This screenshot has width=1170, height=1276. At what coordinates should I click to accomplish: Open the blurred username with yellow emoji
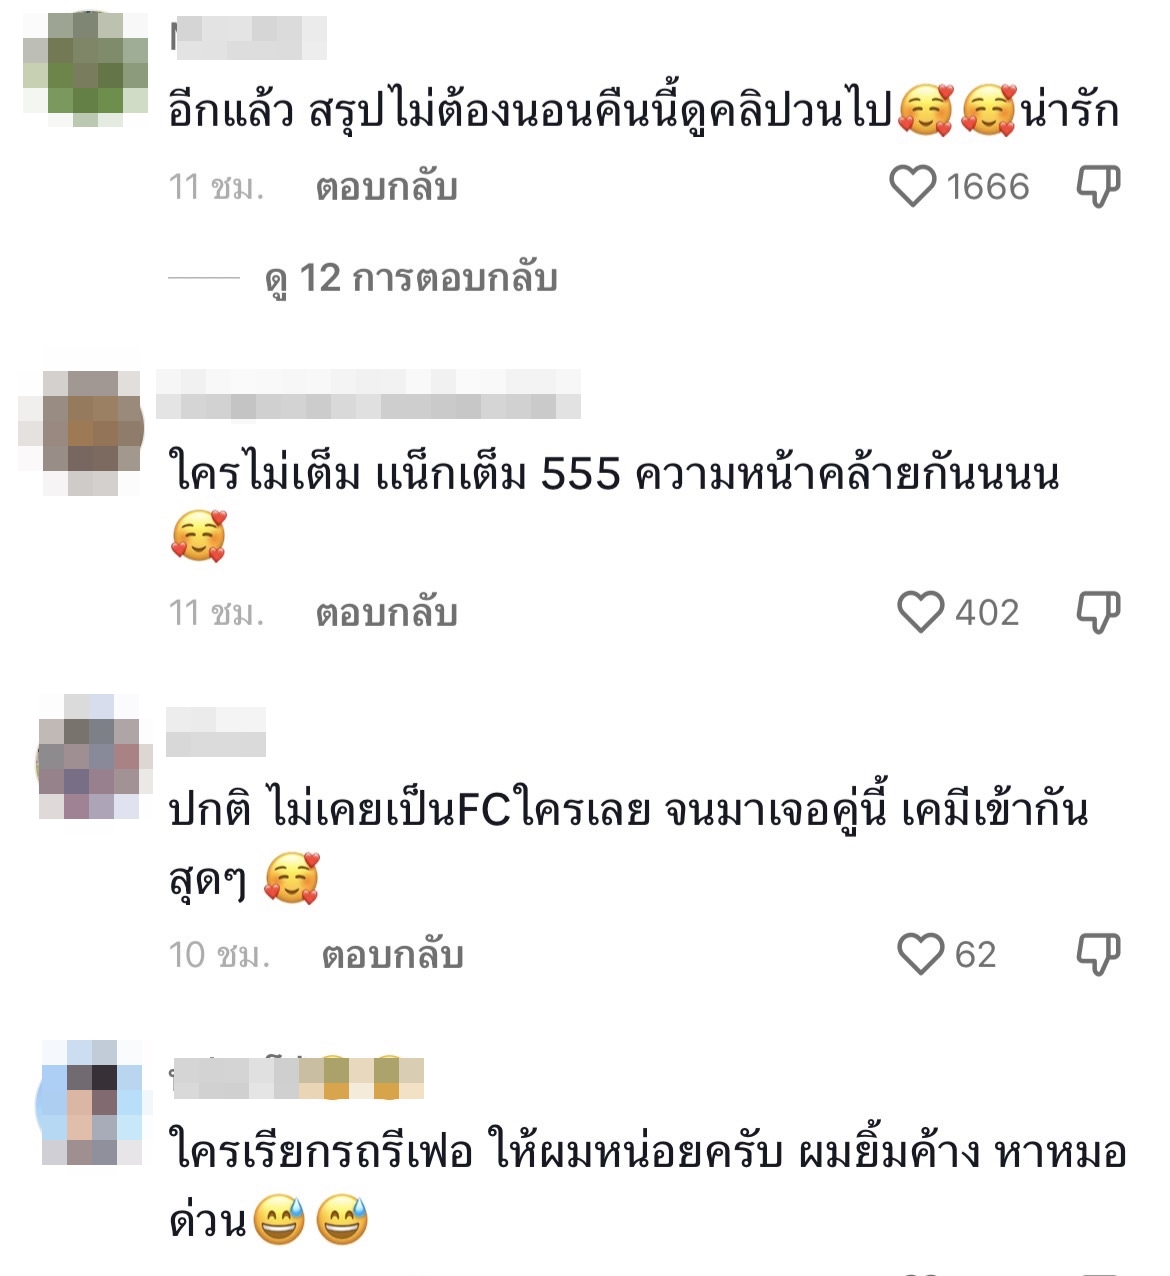(x=298, y=1077)
